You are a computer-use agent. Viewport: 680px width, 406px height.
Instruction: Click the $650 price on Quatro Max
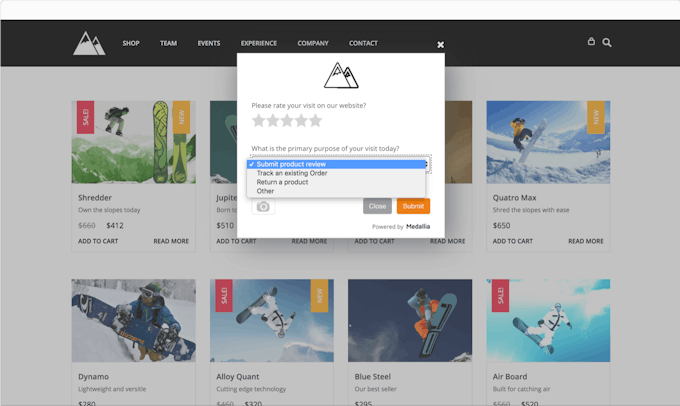[x=501, y=226]
